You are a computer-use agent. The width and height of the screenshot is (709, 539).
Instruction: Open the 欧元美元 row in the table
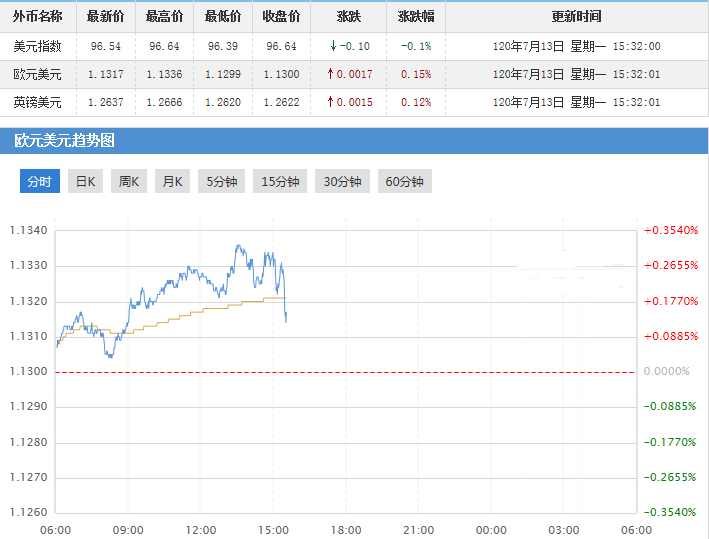point(37,74)
